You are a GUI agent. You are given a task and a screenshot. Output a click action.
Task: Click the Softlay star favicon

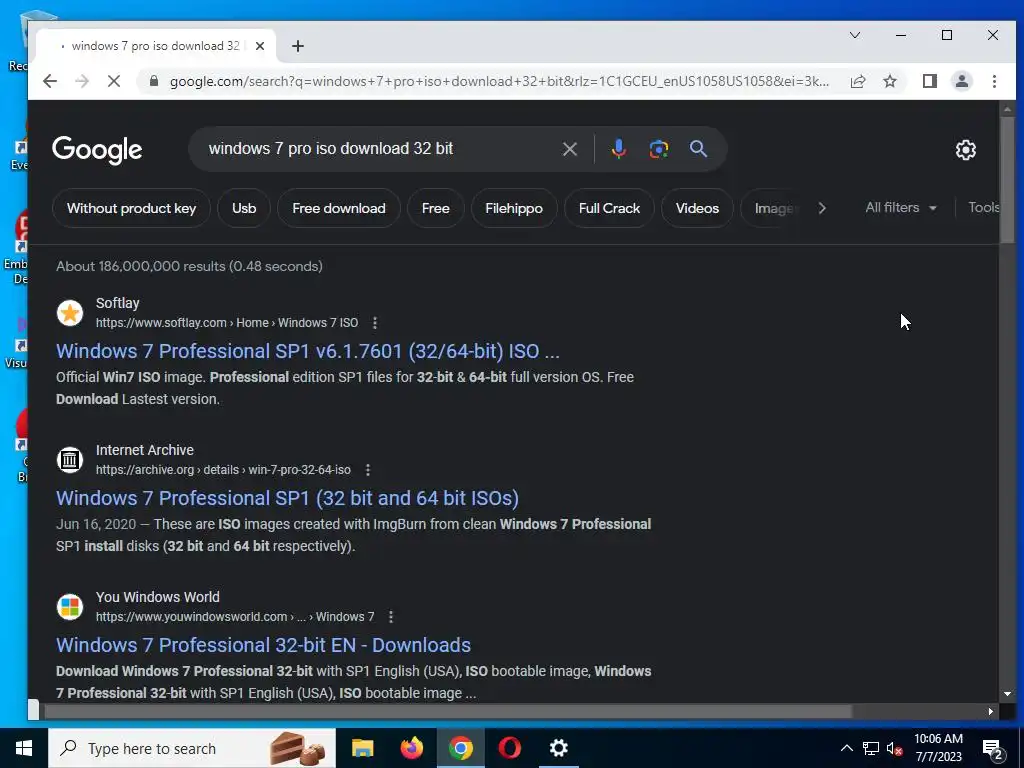click(x=70, y=313)
